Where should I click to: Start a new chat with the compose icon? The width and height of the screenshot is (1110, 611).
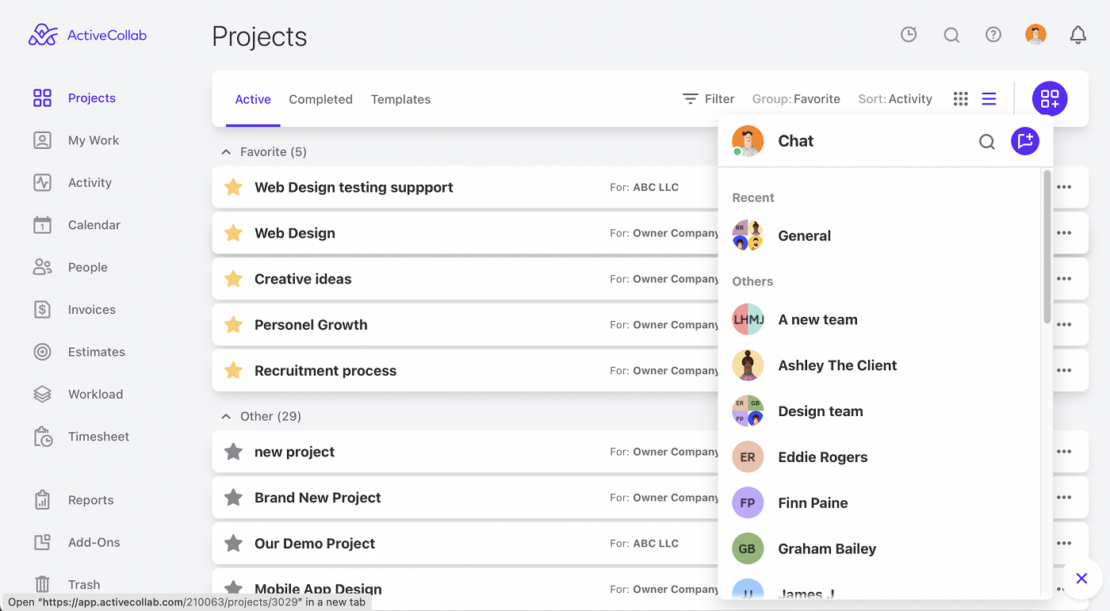(x=1024, y=141)
